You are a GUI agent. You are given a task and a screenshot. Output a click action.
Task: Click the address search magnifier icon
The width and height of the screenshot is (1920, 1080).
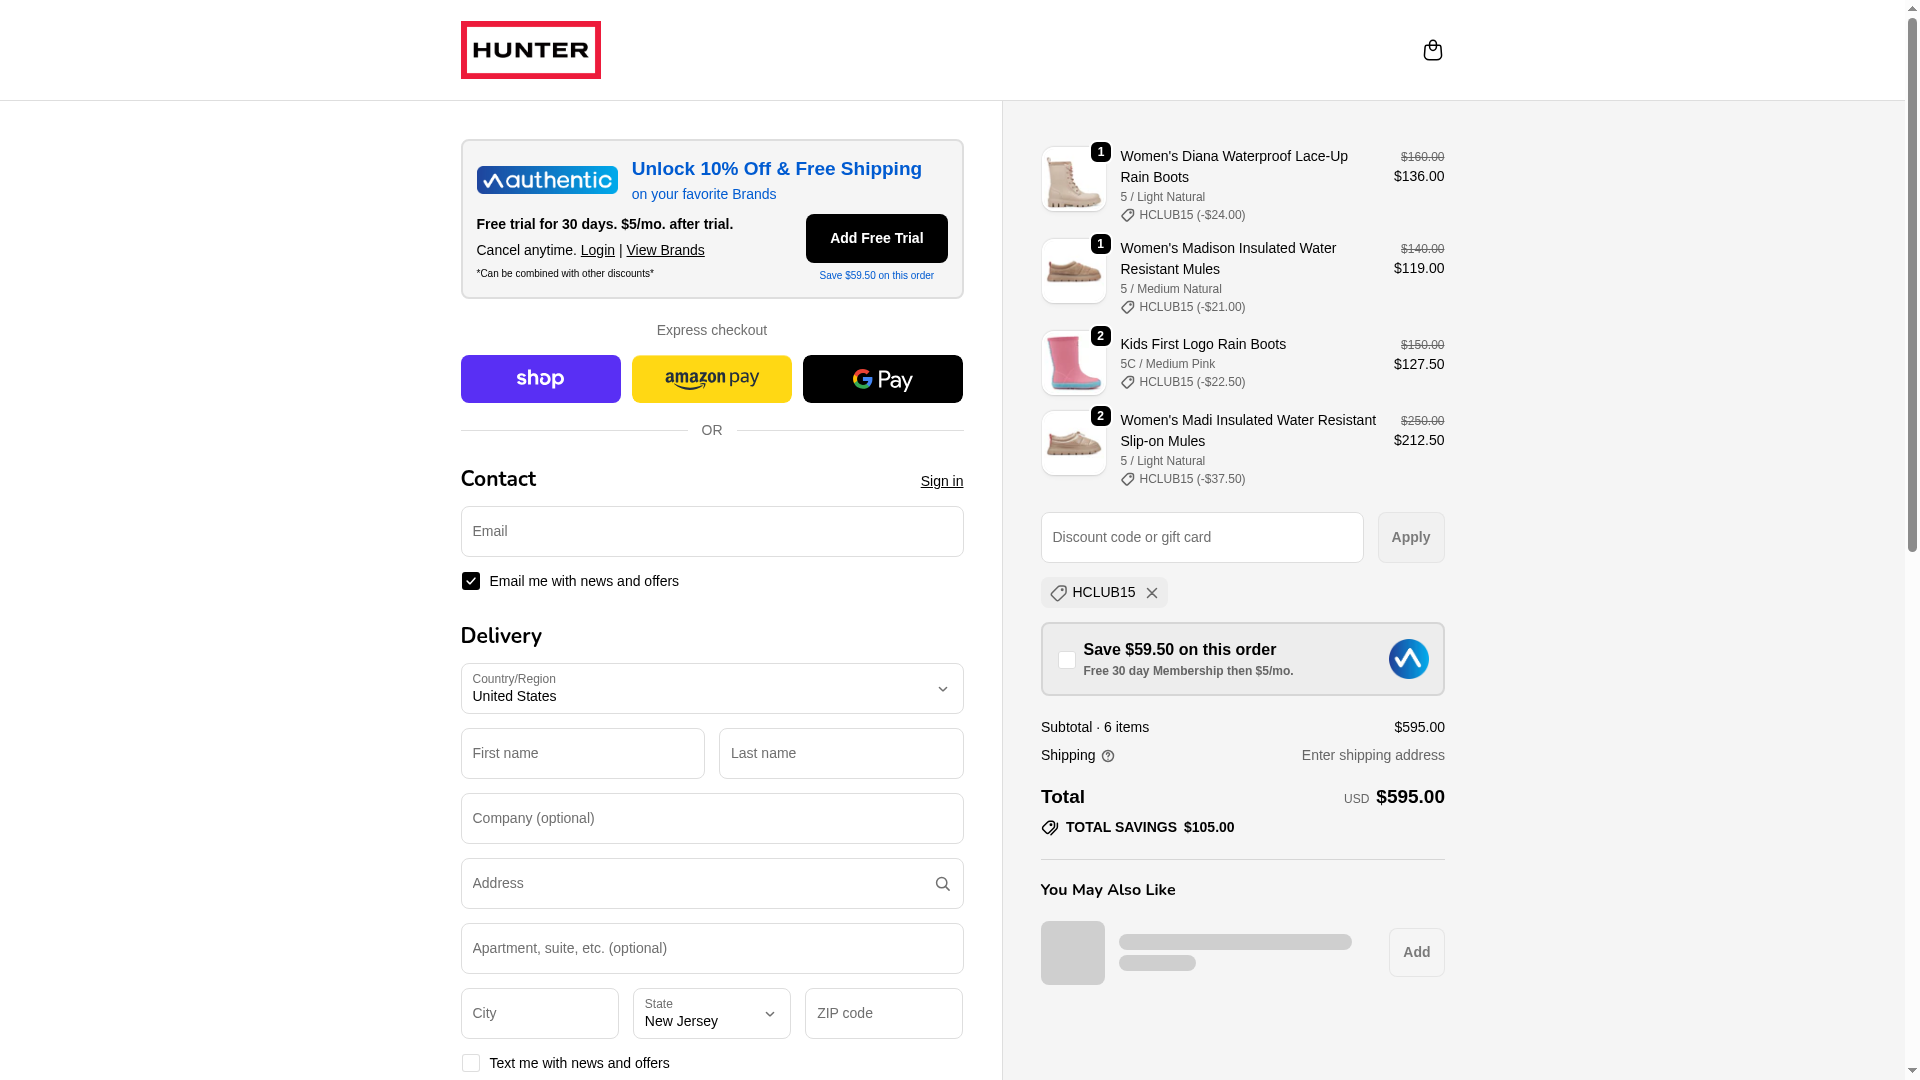coord(942,884)
